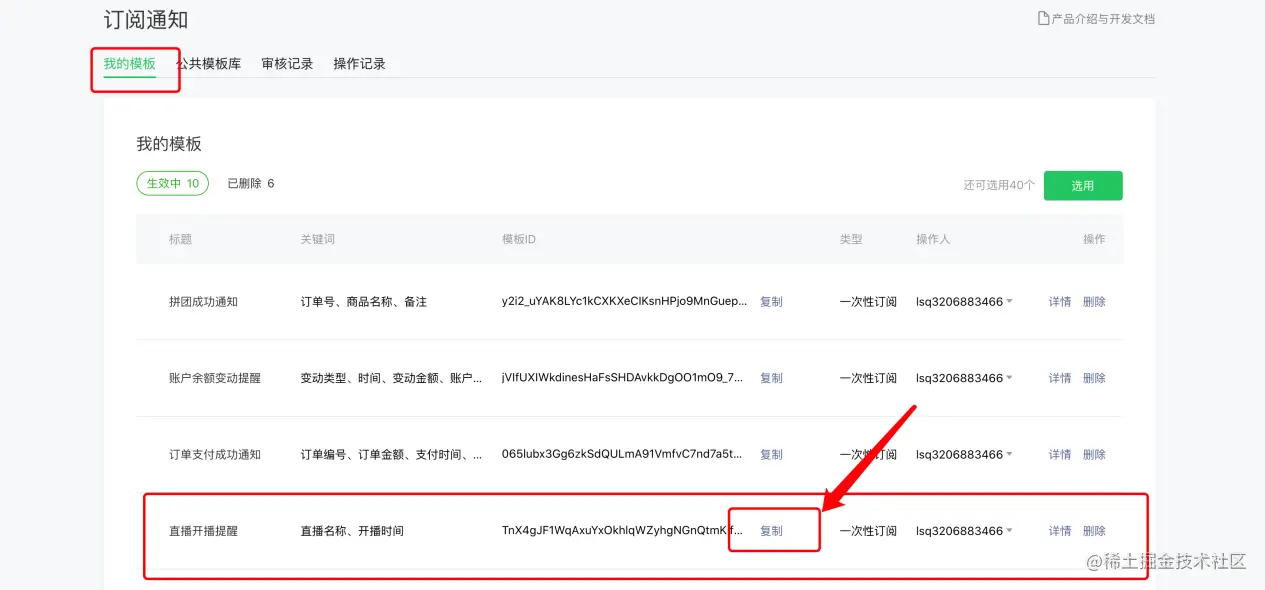Screen dimensions: 1265x590
Task: Delete the 账户余额变动提醒 template
Action: (1094, 378)
